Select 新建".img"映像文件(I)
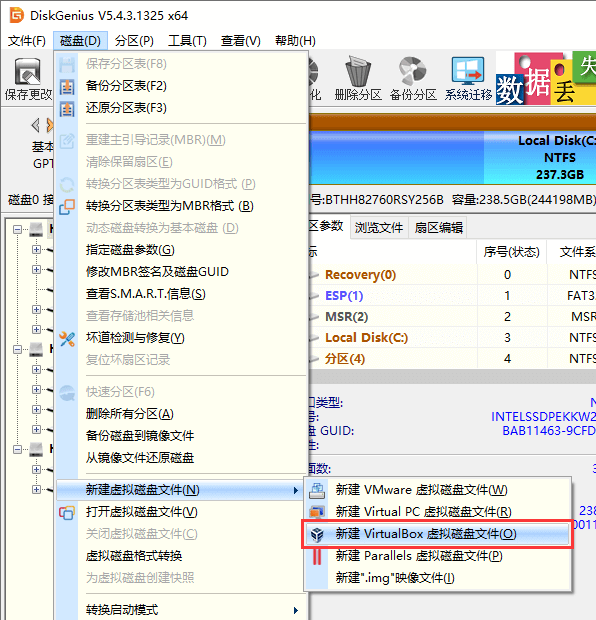 437,578
